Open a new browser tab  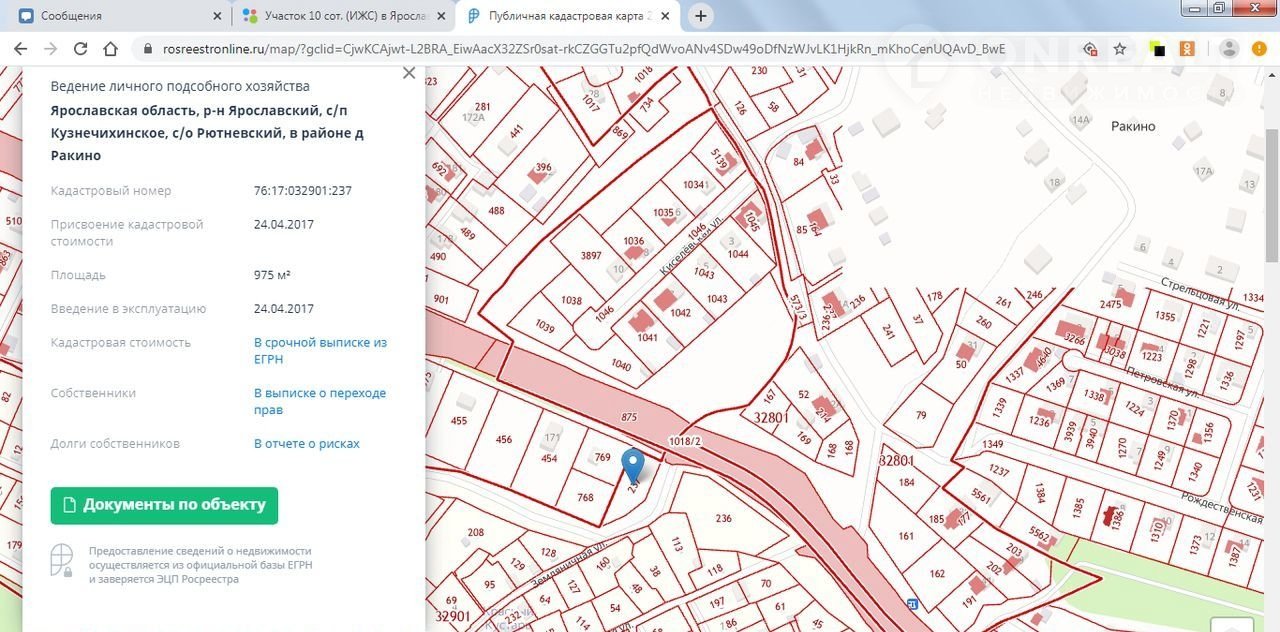pyautogui.click(x=701, y=16)
